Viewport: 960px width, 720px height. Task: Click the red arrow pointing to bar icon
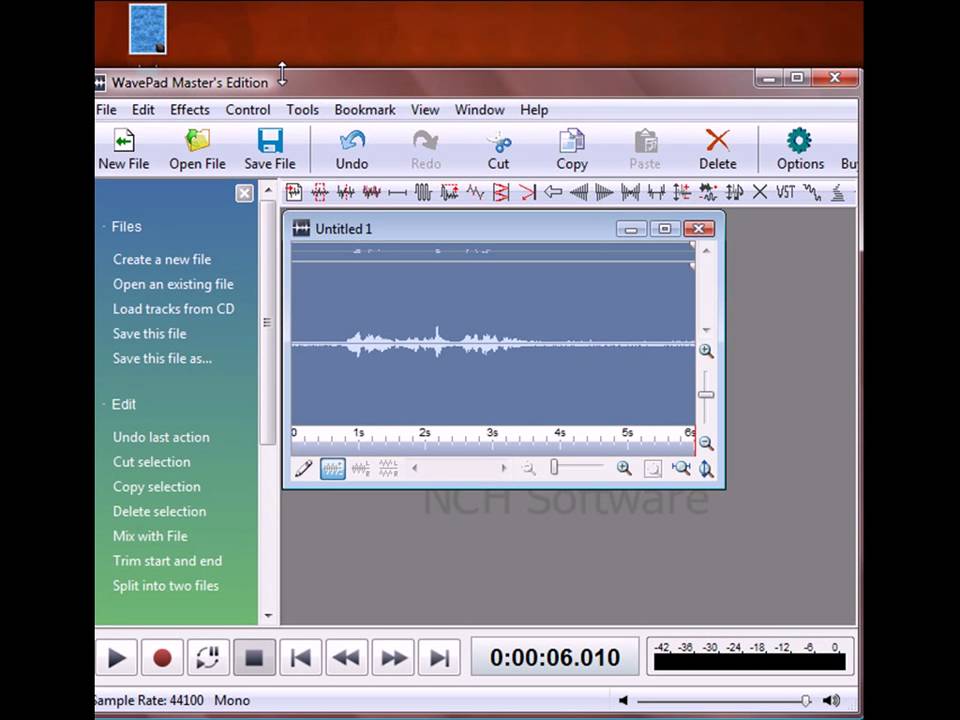click(527, 192)
